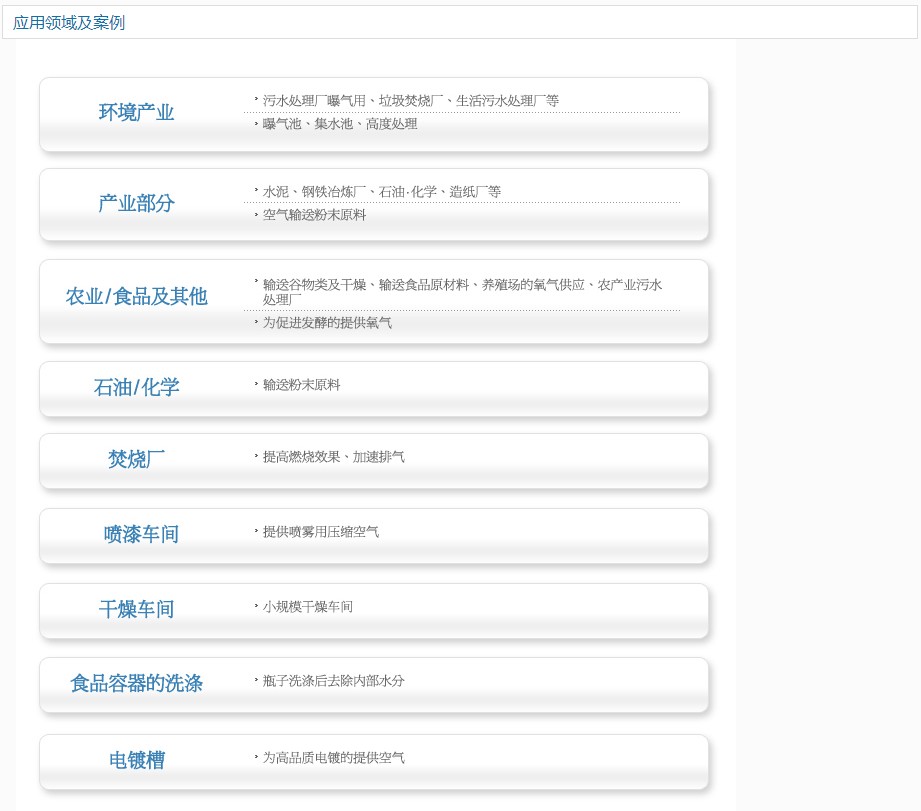Image resolution: width=921 pixels, height=811 pixels.
Task: Select the 环境产业 category heading
Action: pos(136,113)
